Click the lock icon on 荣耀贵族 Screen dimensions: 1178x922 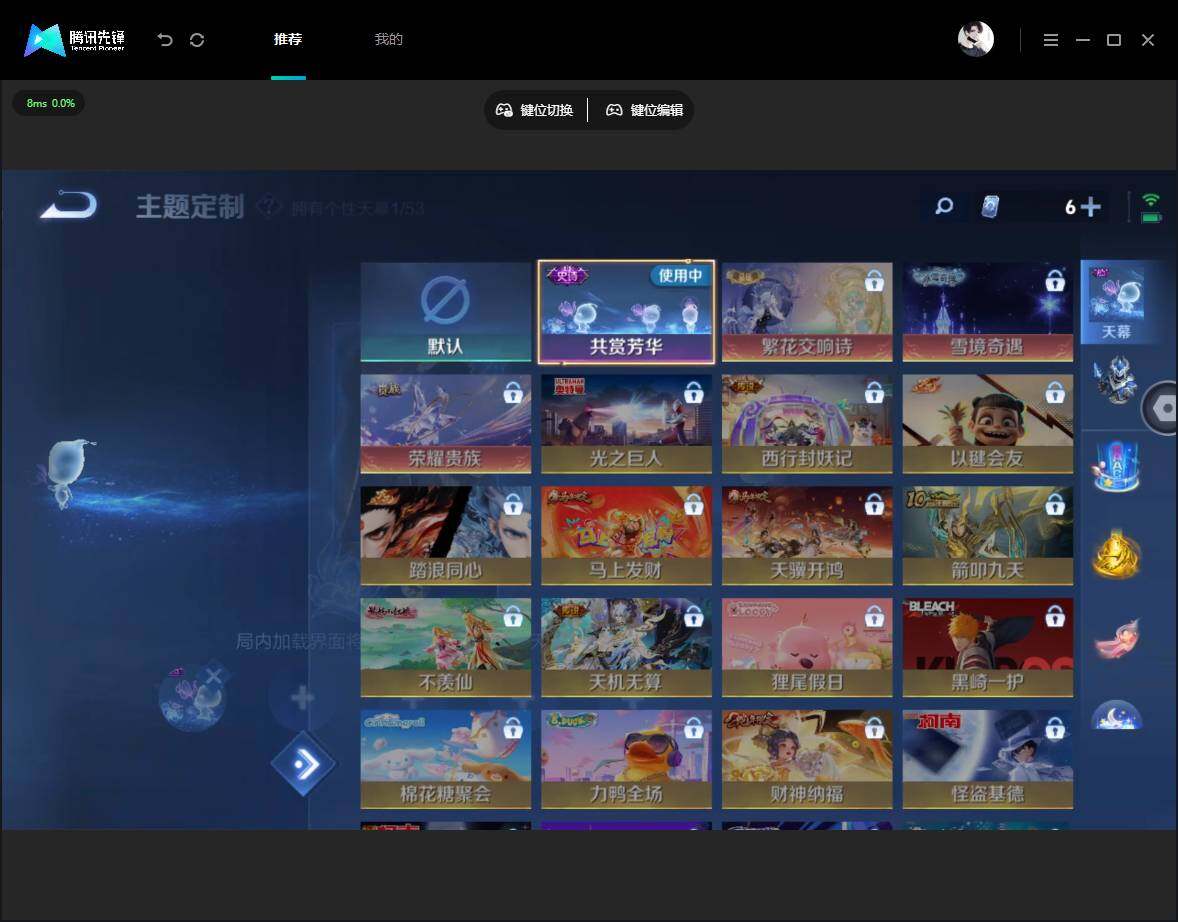513,392
